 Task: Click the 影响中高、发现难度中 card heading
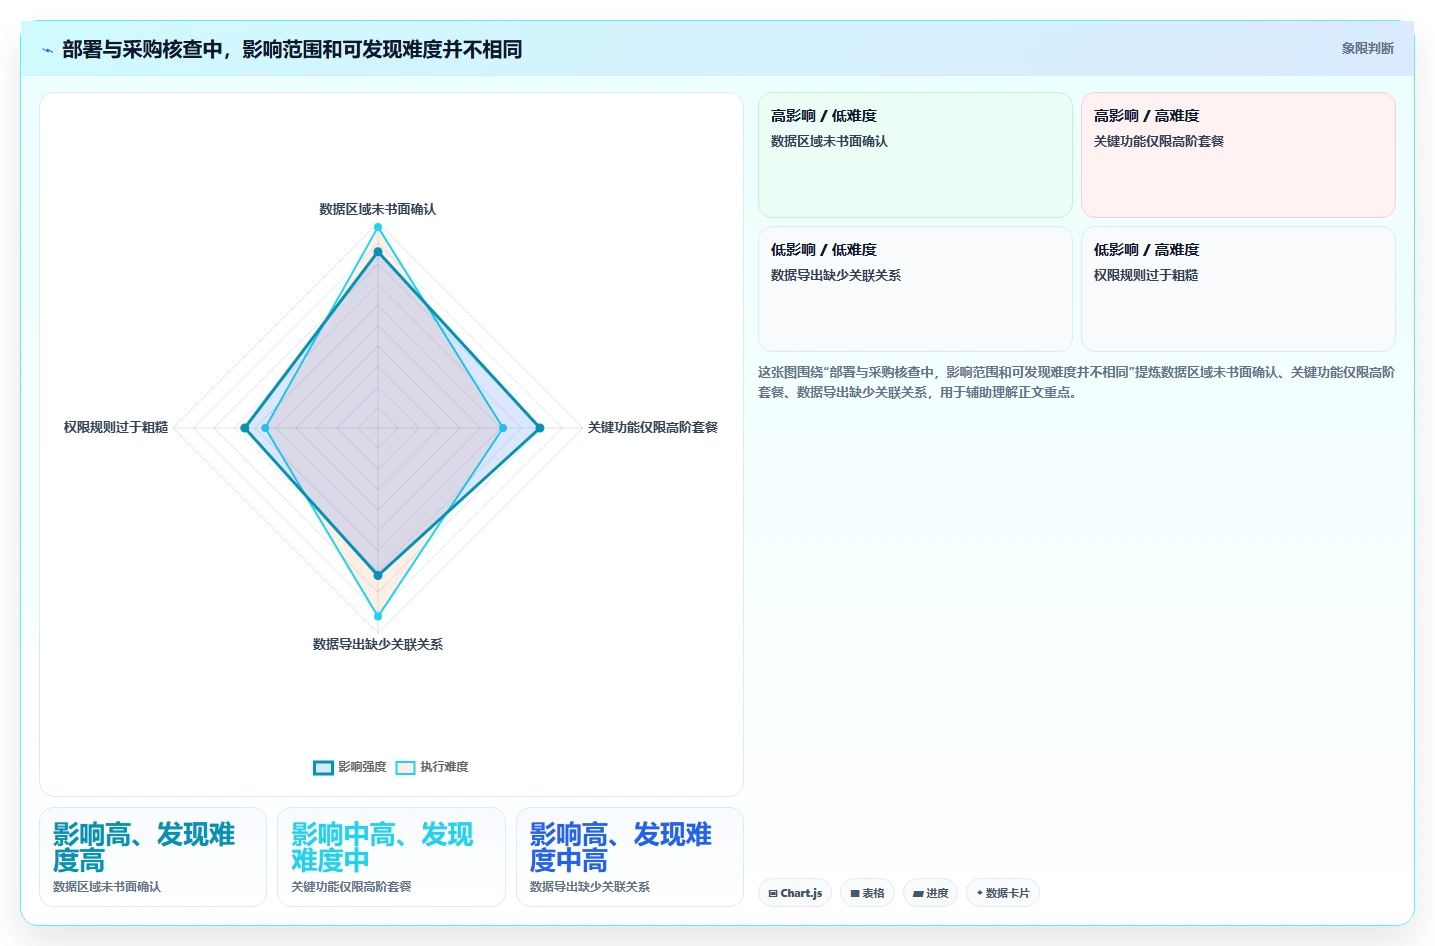(x=382, y=847)
